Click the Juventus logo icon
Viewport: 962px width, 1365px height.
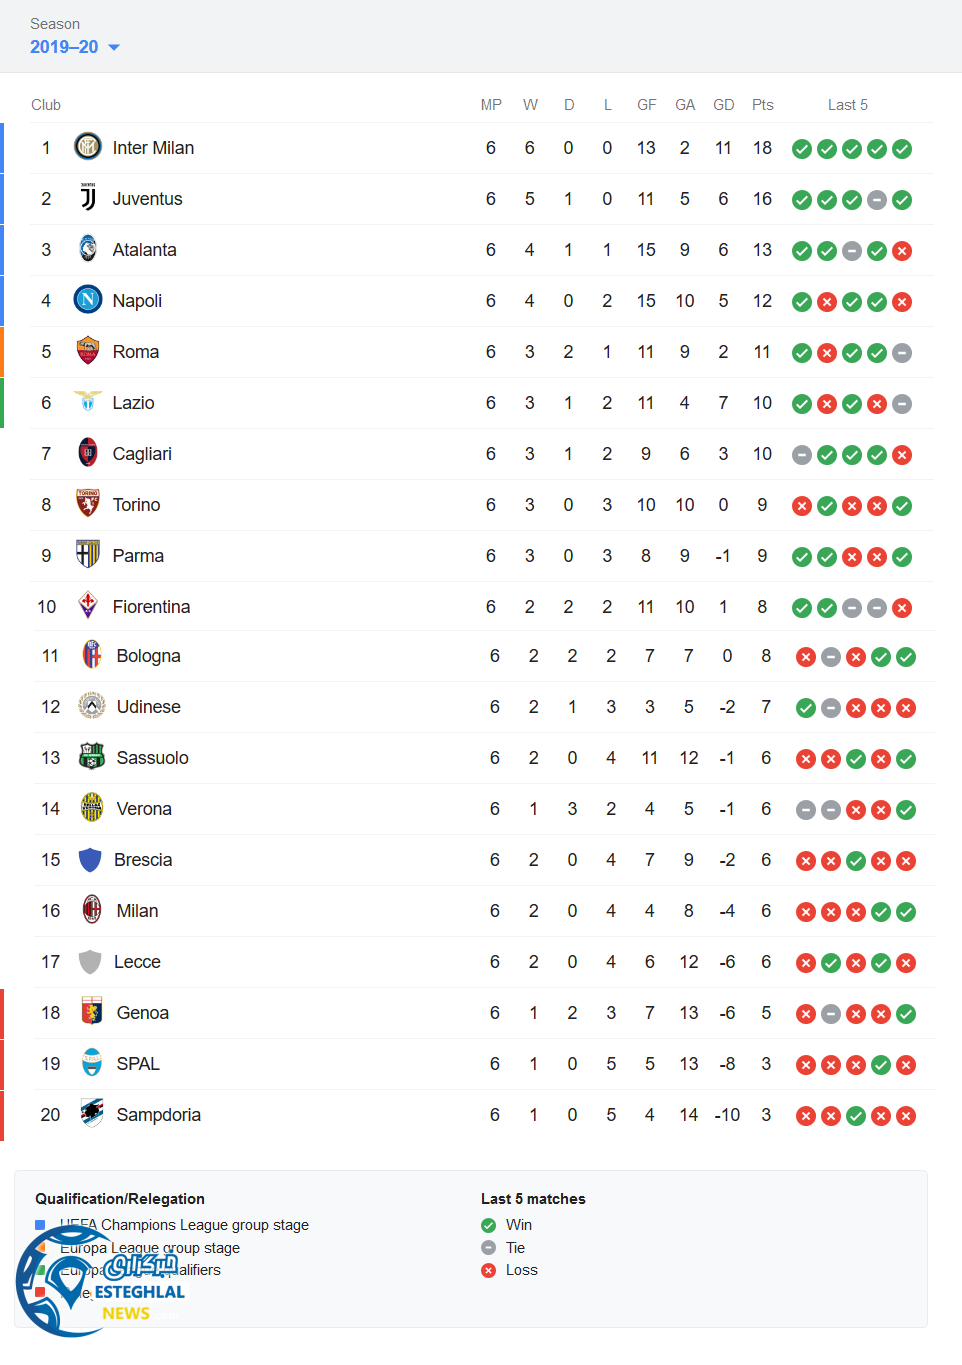(x=88, y=198)
